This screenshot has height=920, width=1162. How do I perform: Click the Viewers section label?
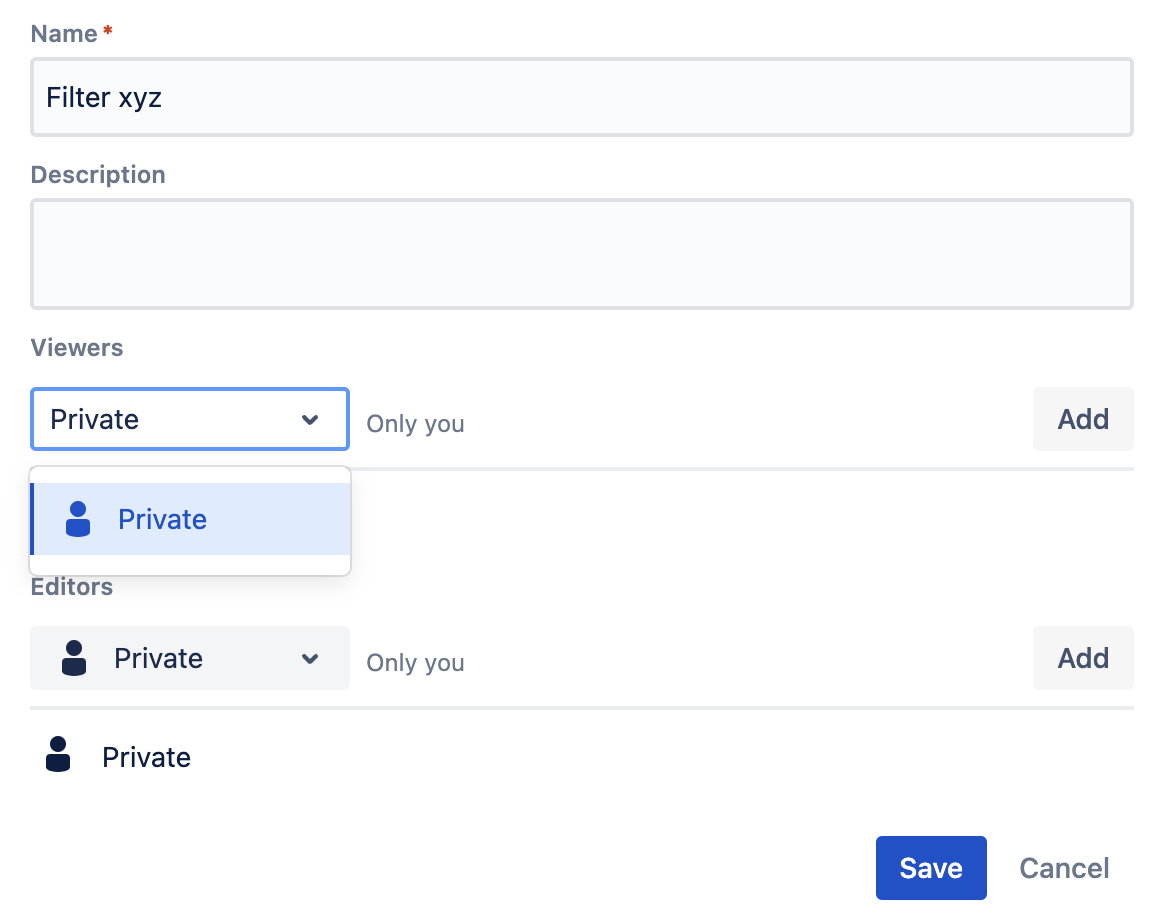77,348
